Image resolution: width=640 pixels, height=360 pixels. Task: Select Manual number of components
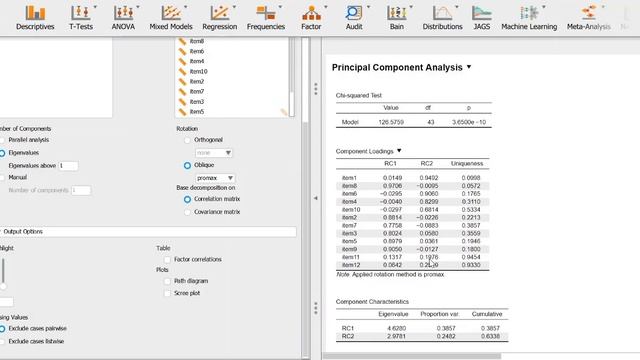point(2,178)
